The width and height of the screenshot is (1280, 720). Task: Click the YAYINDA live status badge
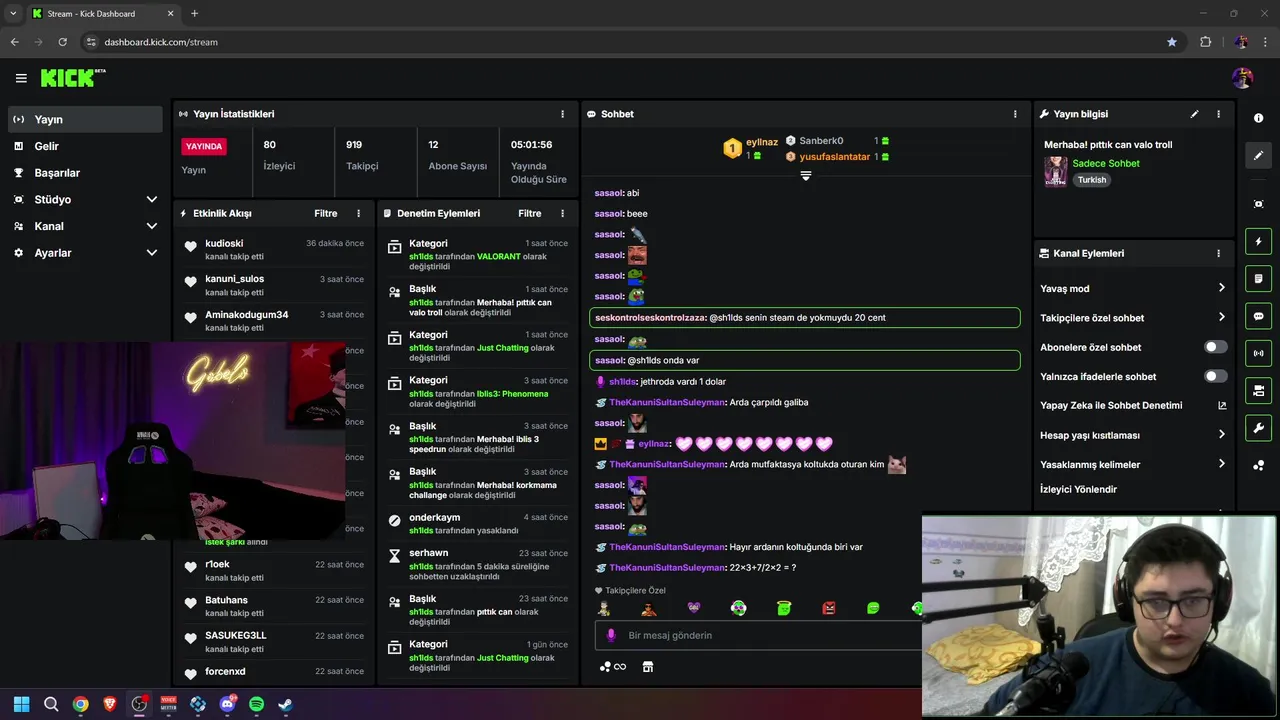pos(204,146)
